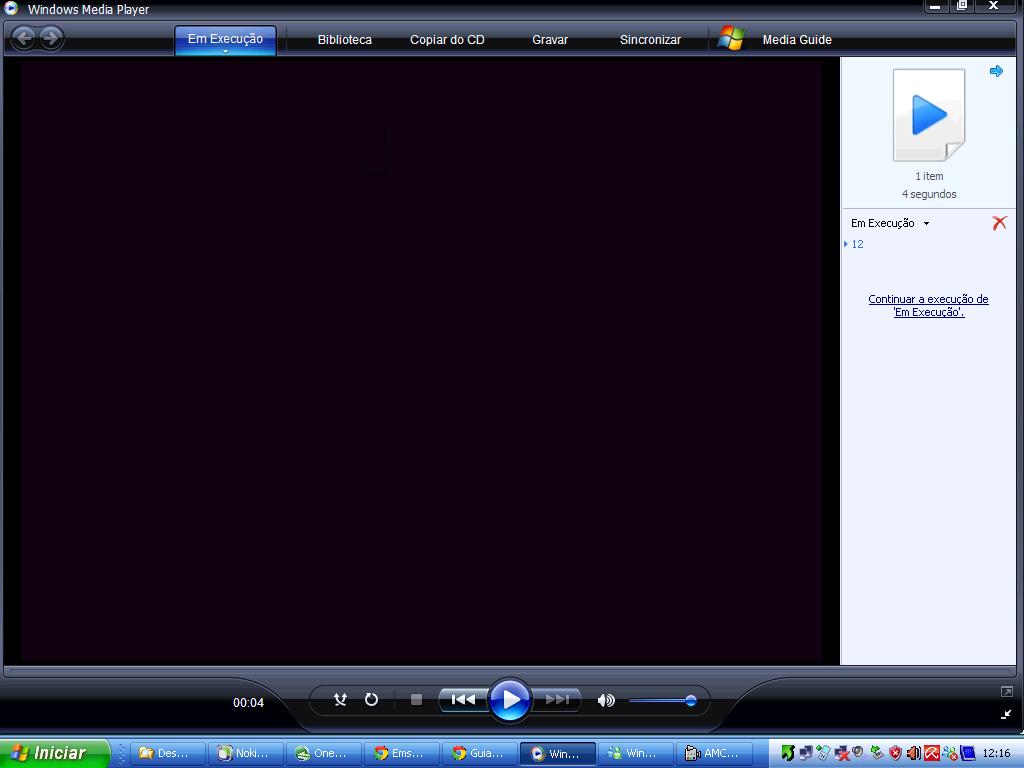Screen dimensions: 1024x768
Task: Click the playlist play thumbnail image
Action: tap(929, 115)
